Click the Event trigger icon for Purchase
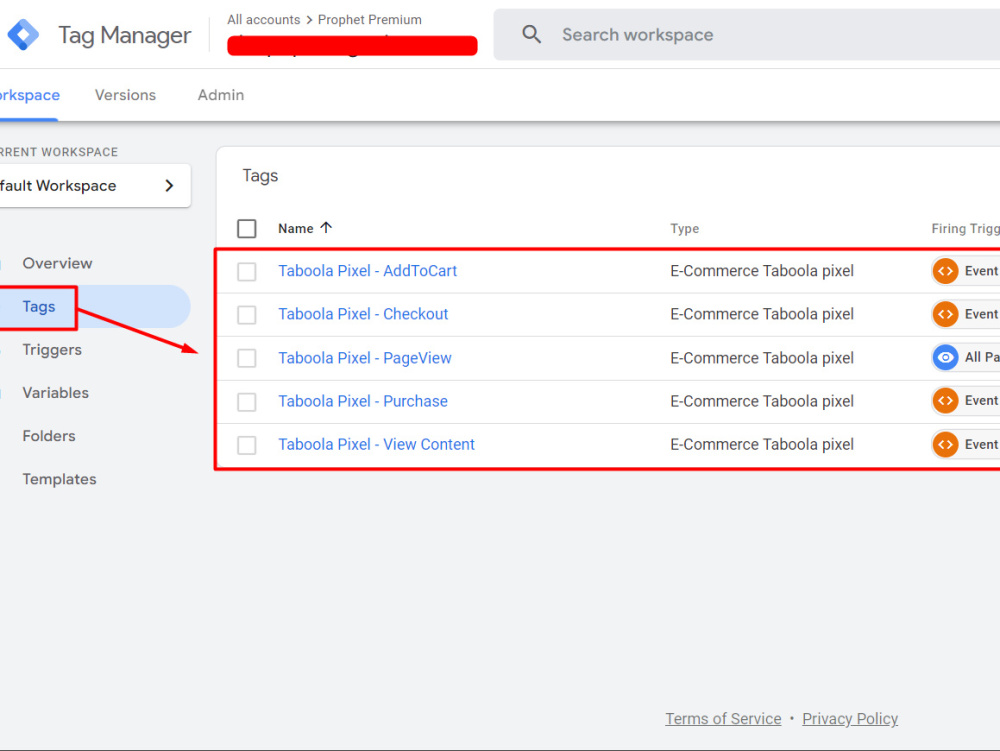Screen dimensions: 1000x751 tap(945, 401)
